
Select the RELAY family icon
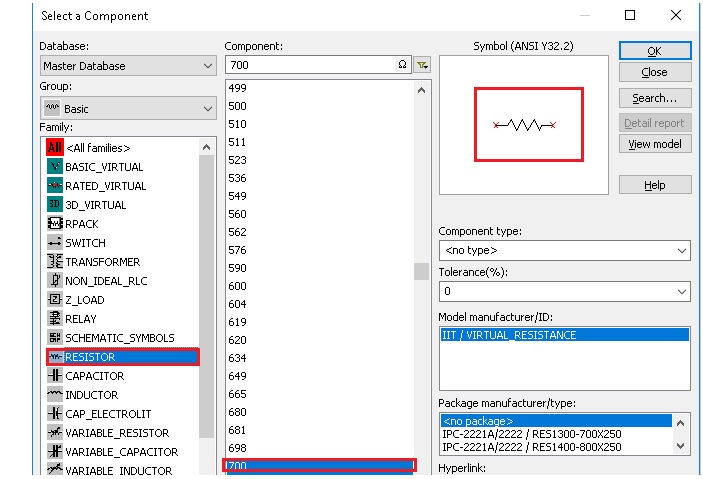(55, 318)
